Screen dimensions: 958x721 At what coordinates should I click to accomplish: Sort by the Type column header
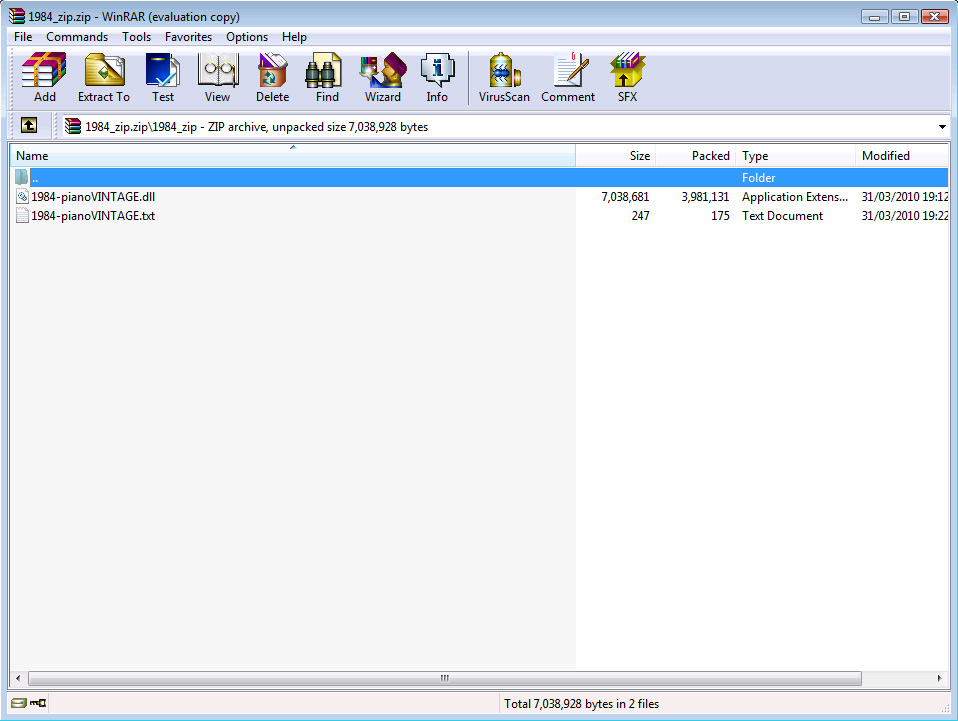coord(795,156)
